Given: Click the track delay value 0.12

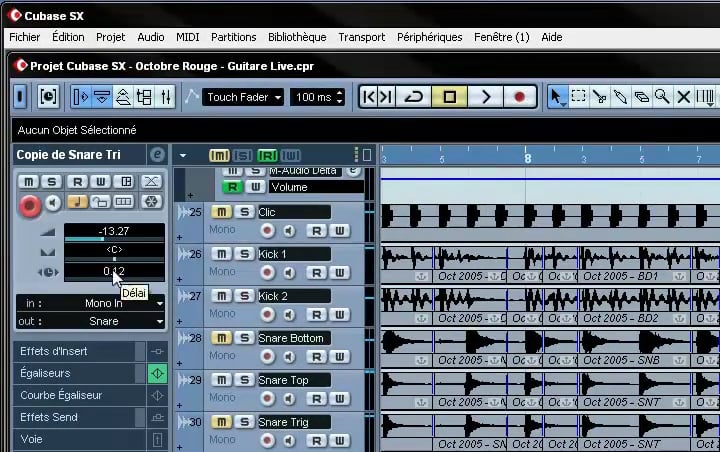Looking at the screenshot, I should click(114, 271).
